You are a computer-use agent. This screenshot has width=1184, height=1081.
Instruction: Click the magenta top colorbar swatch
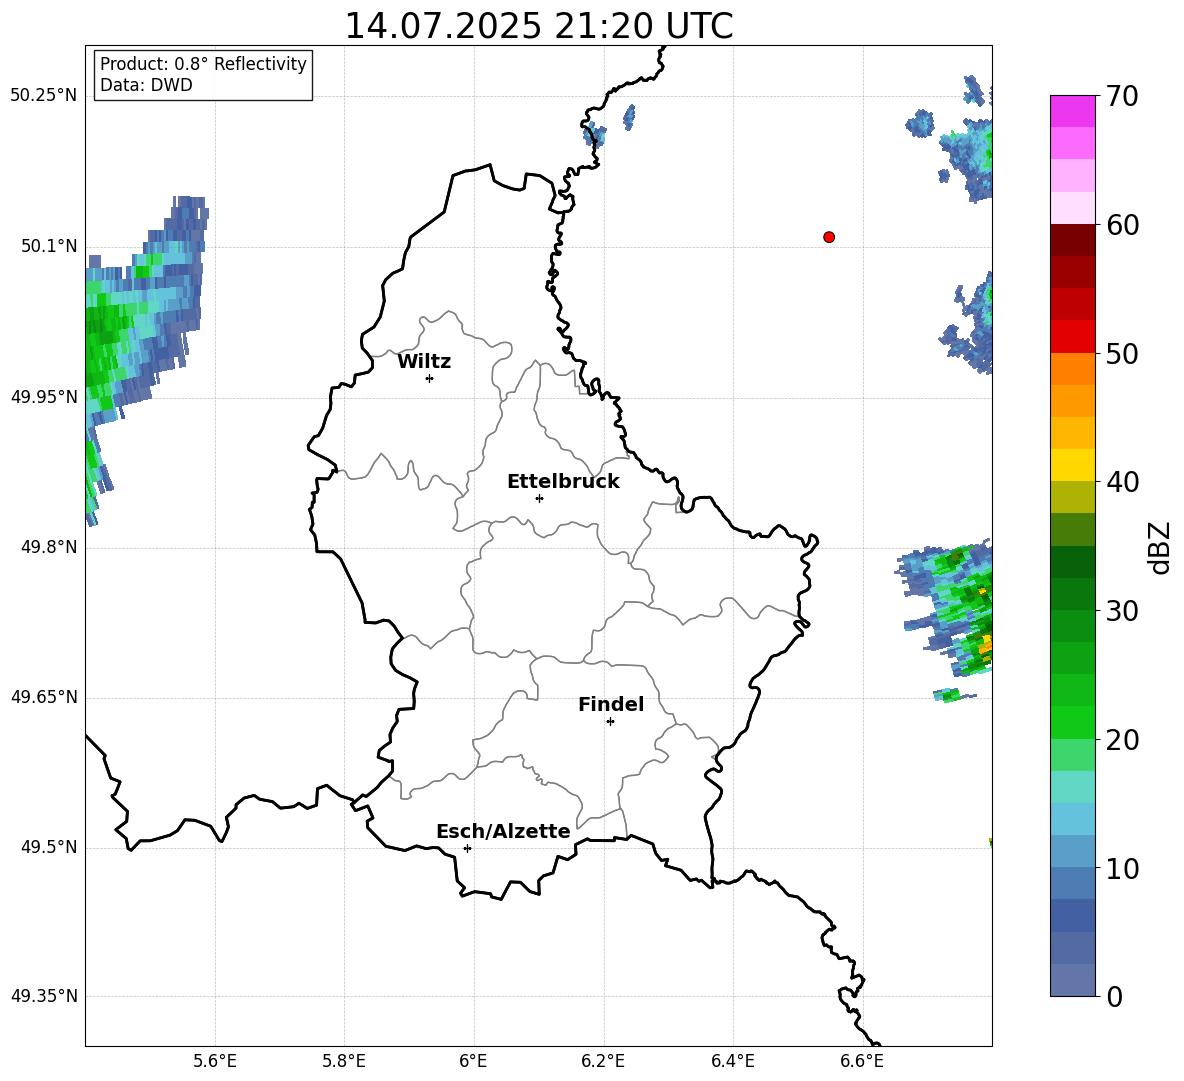(1072, 112)
